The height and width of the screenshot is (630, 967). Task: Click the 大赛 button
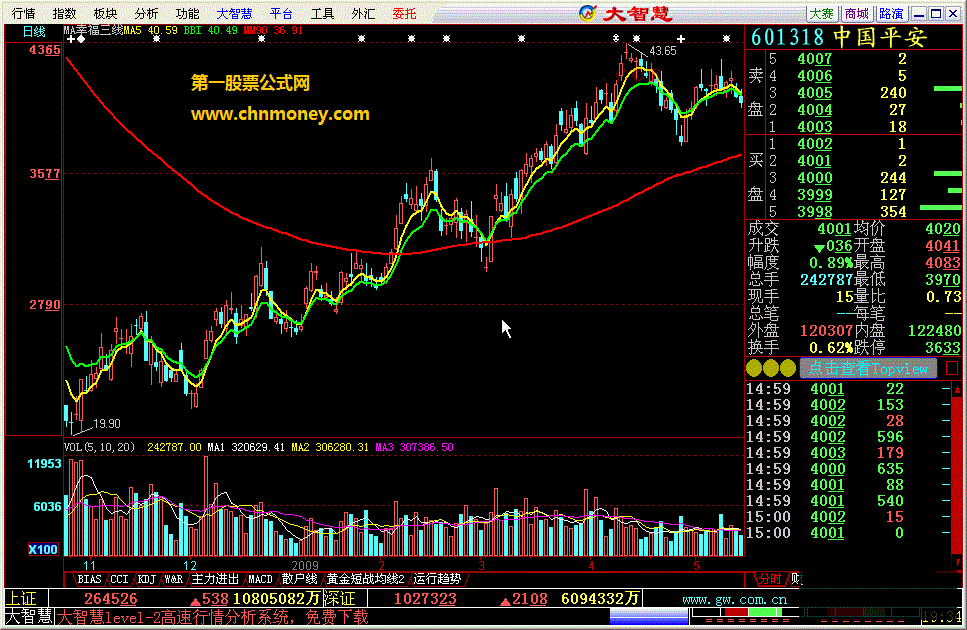pyautogui.click(x=821, y=14)
